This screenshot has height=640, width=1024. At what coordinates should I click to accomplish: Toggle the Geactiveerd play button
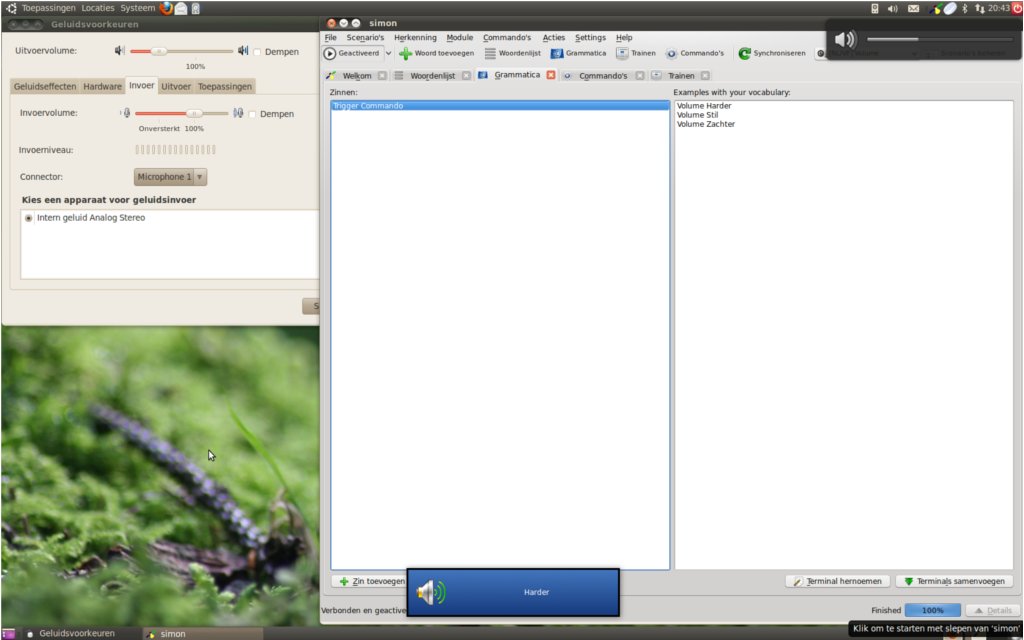tap(330, 54)
